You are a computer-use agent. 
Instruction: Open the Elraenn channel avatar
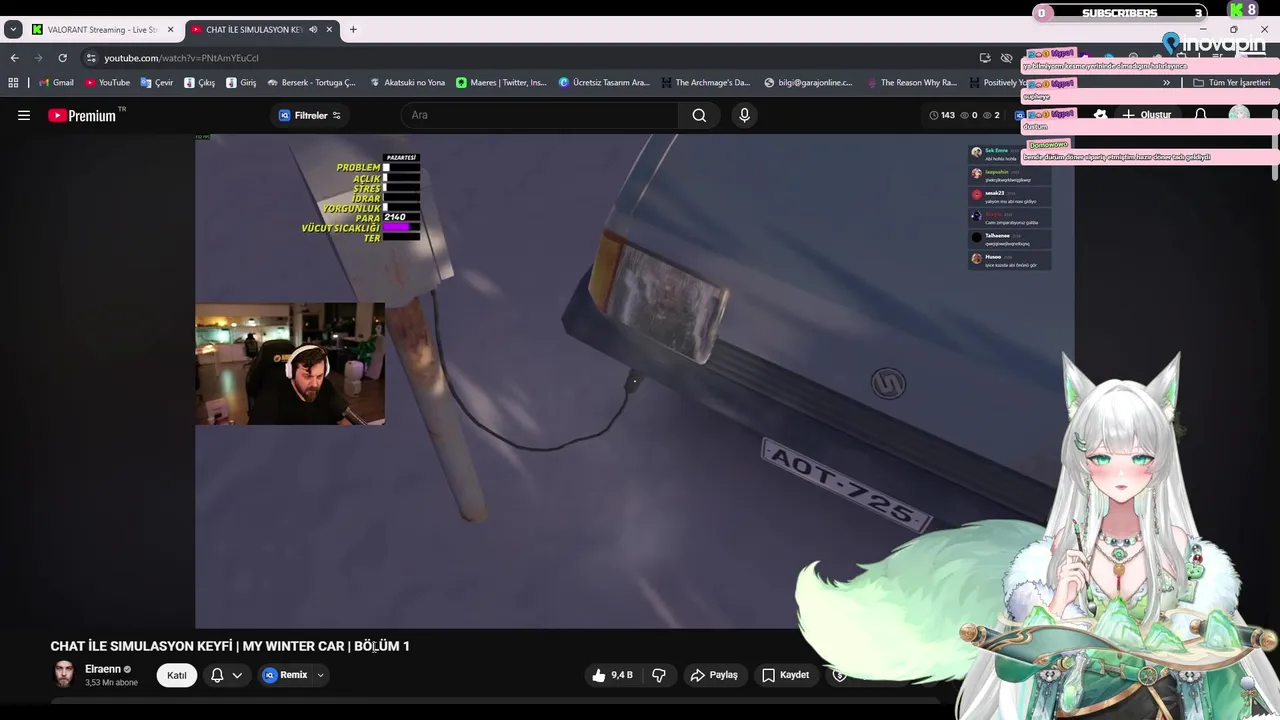click(x=64, y=675)
